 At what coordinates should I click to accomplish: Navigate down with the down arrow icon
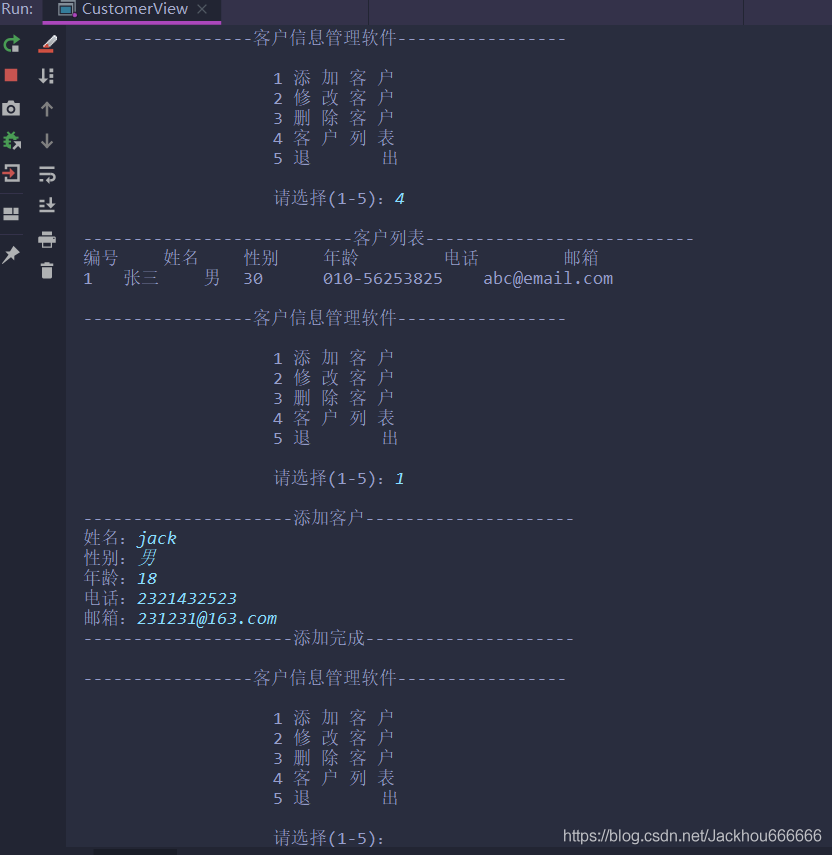(47, 141)
